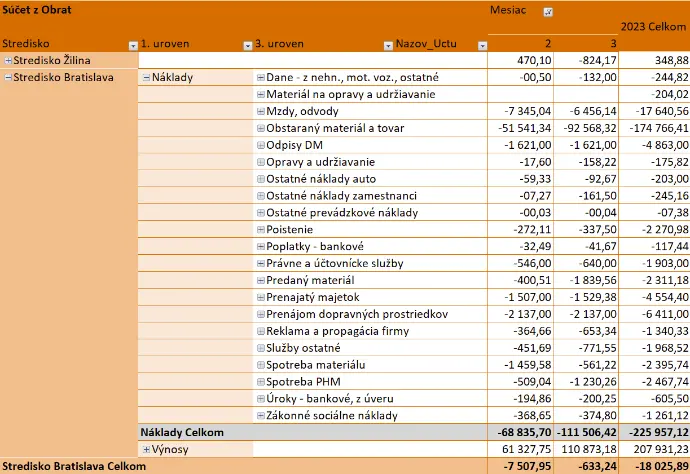This screenshot has height=474, width=690.
Task: Click the value -68 835,70
Action: [x=524, y=433]
